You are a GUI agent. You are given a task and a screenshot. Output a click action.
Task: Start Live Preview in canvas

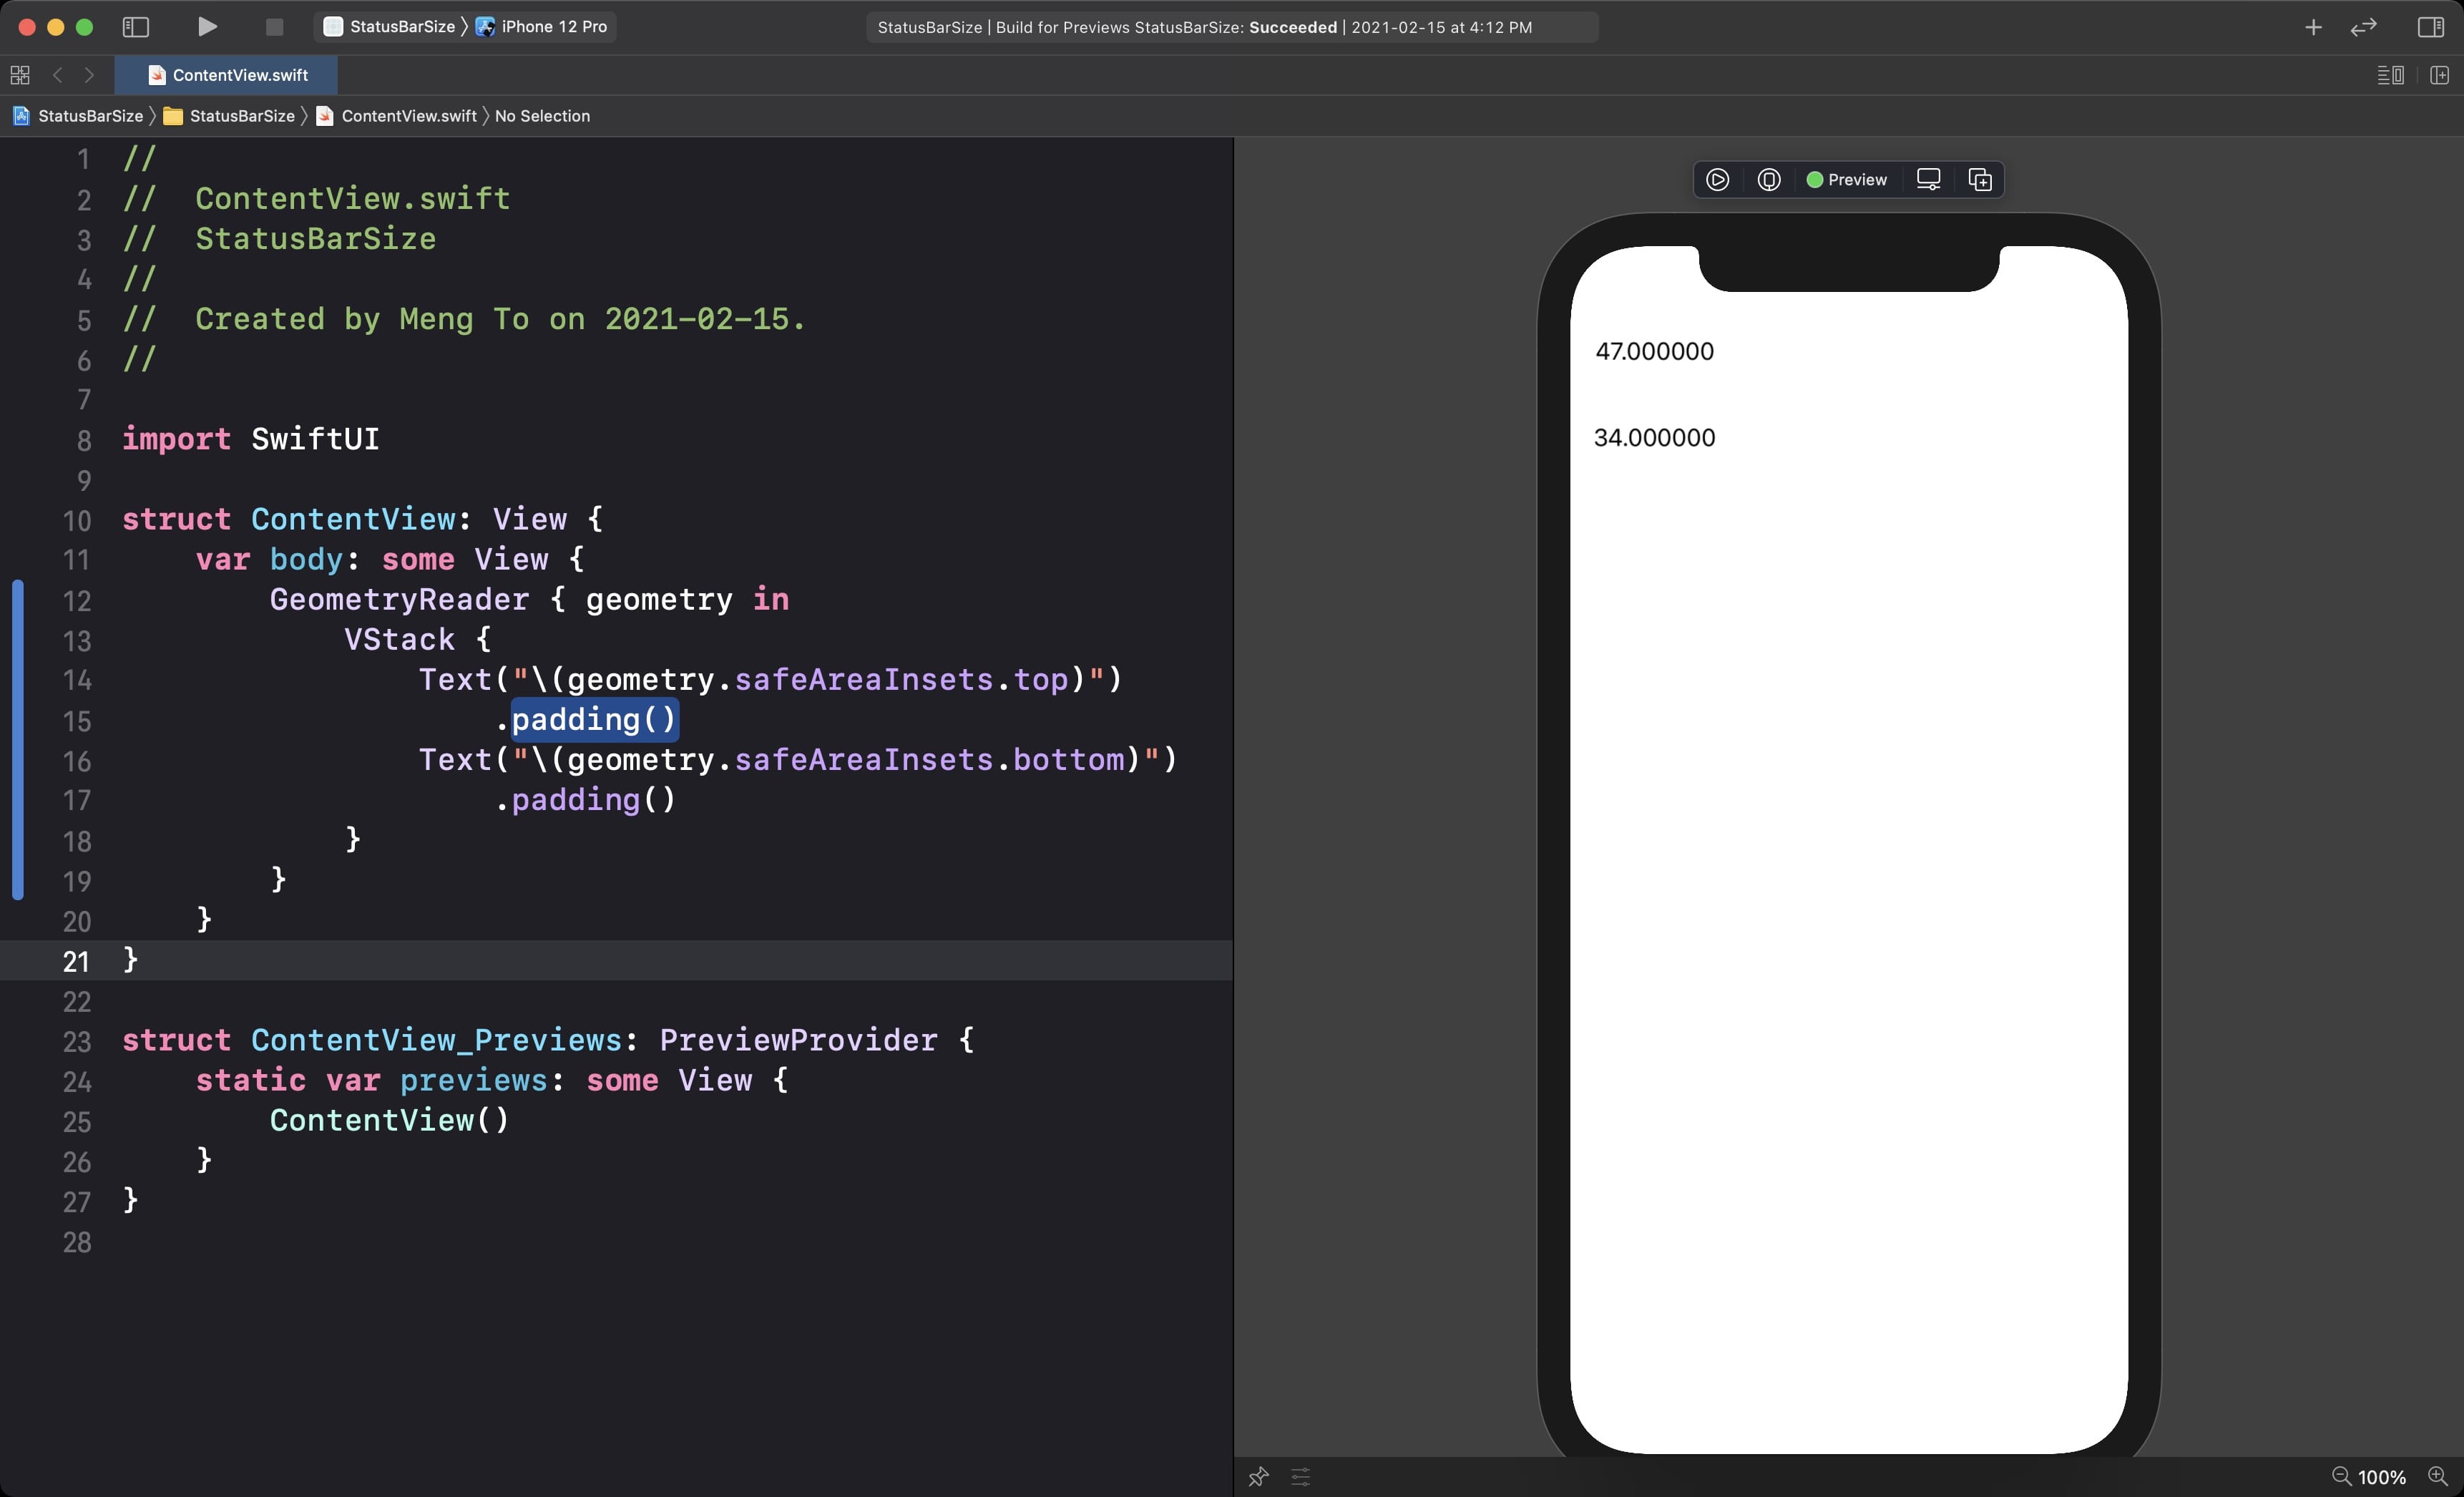1717,180
